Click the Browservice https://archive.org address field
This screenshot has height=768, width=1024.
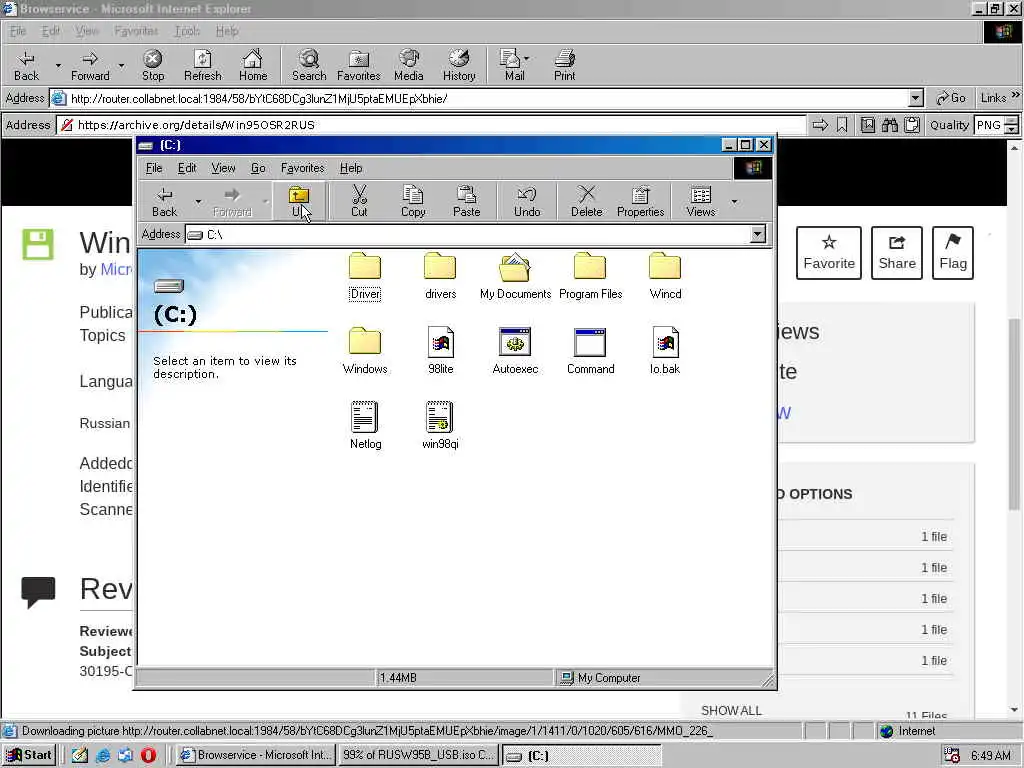point(431,125)
